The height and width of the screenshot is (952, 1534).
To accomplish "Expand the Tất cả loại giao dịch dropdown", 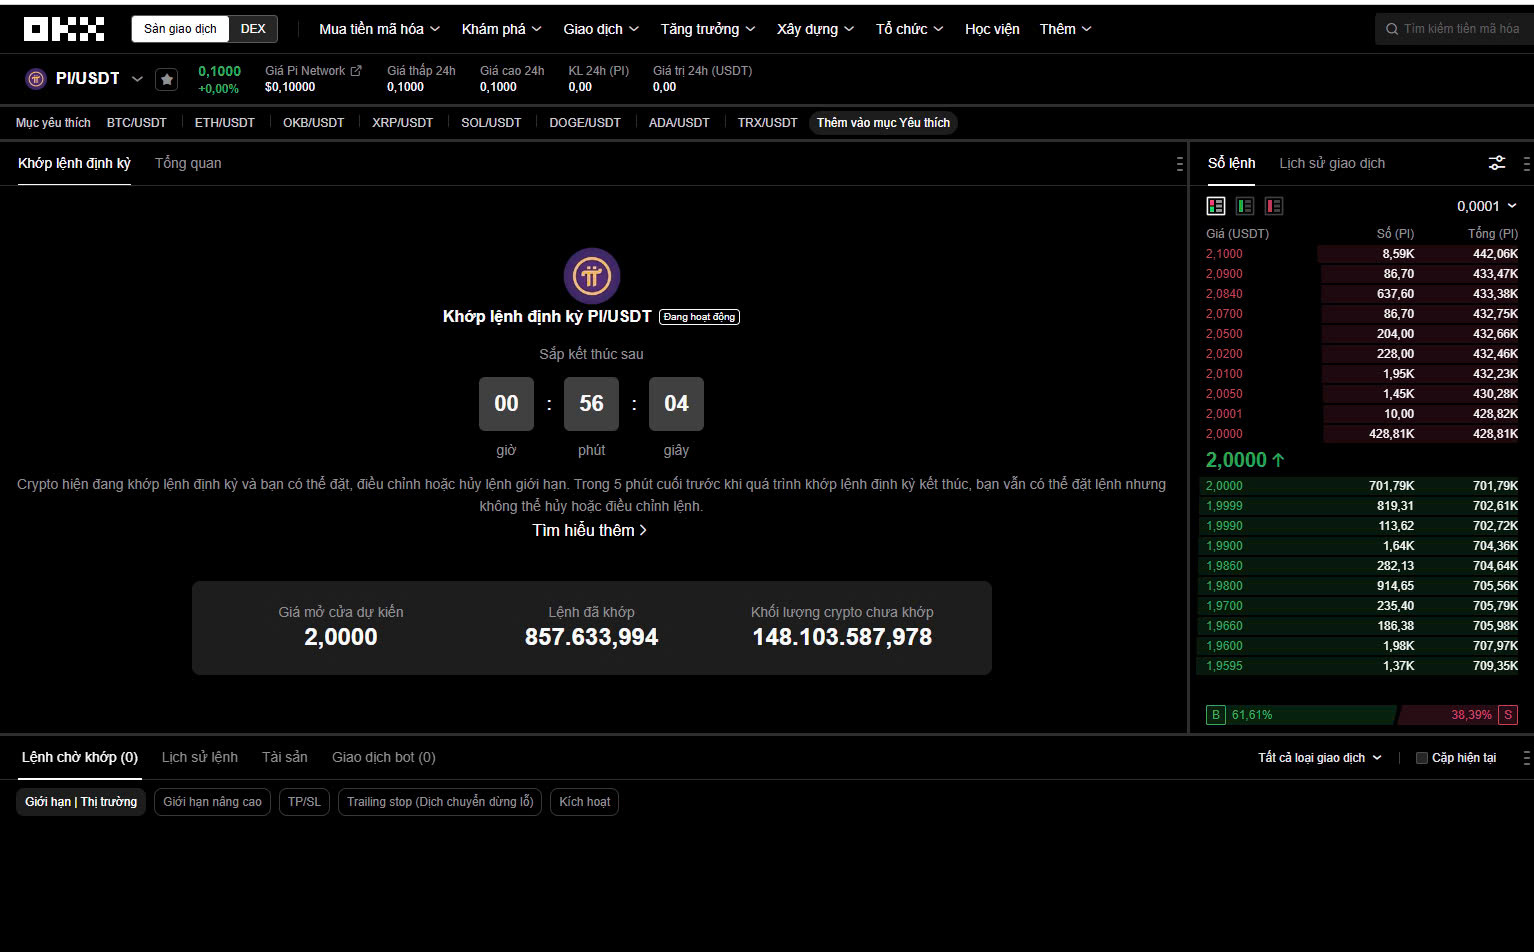I will [x=1318, y=757].
